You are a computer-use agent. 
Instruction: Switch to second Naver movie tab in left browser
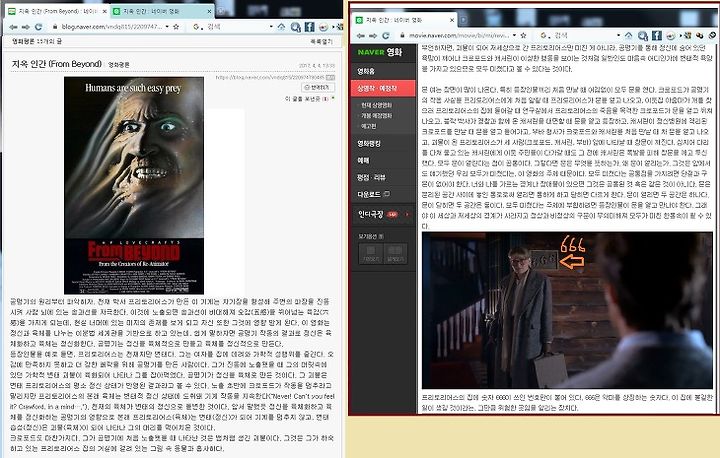(163, 11)
